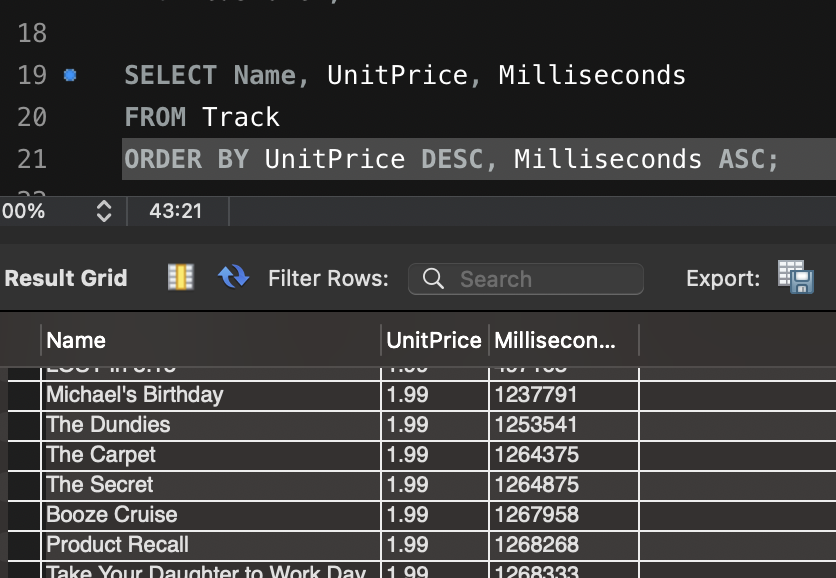The height and width of the screenshot is (578, 836).
Task: Click the table name Track on line 20
Action: point(241,117)
